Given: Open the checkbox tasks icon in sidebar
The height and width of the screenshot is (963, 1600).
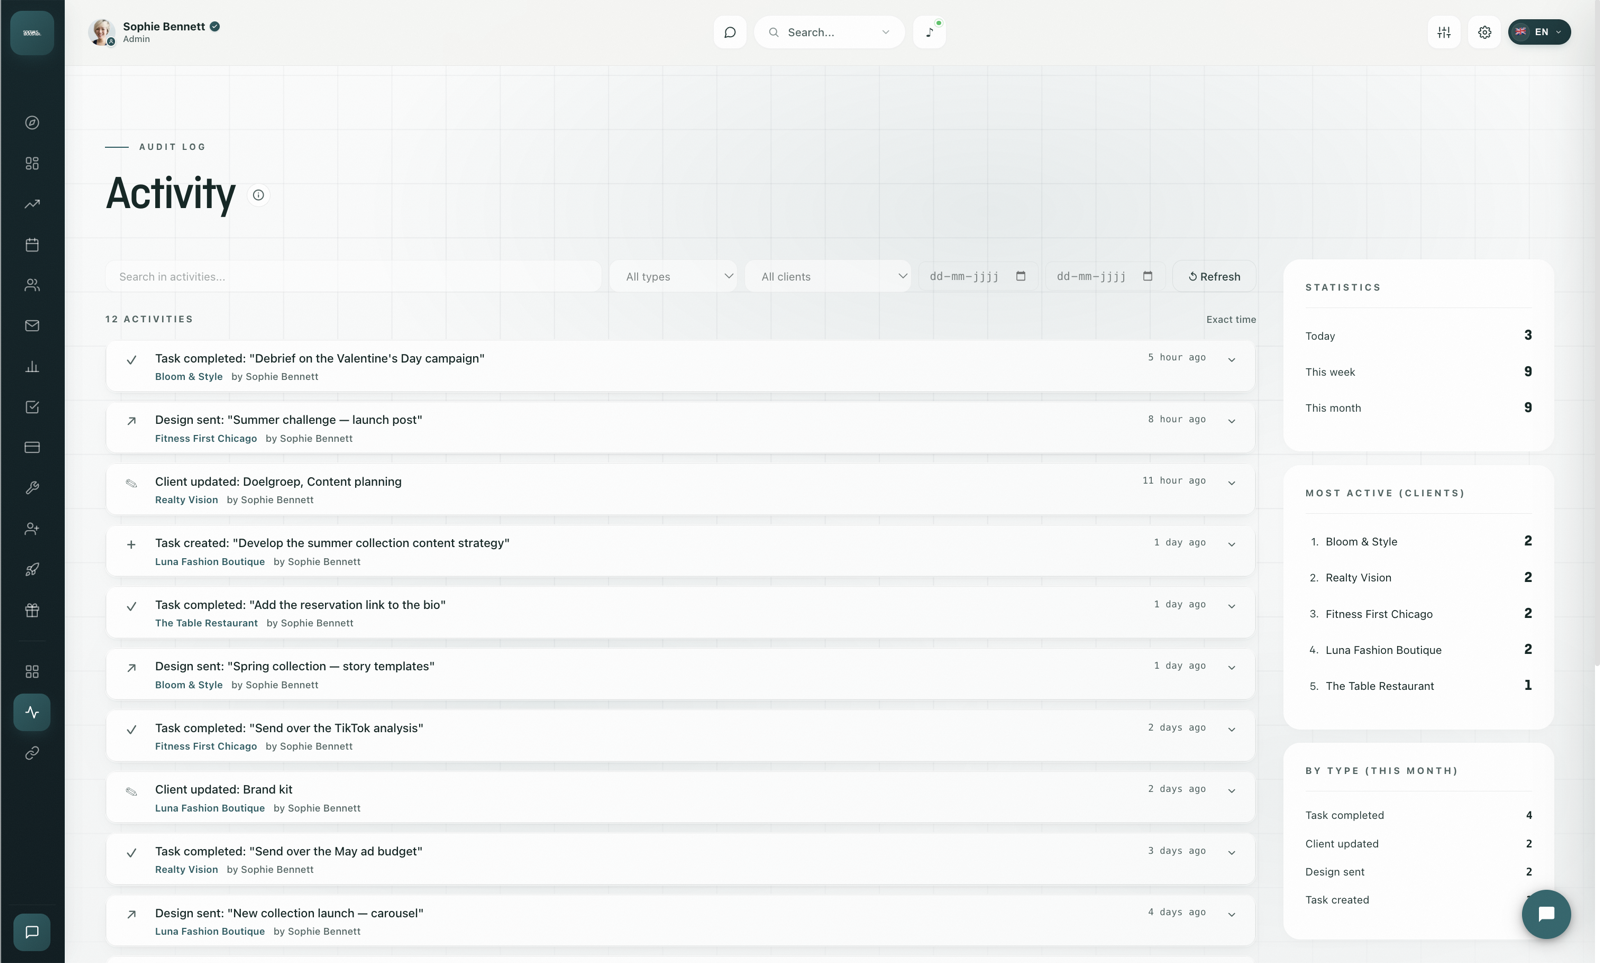Looking at the screenshot, I should (x=32, y=407).
